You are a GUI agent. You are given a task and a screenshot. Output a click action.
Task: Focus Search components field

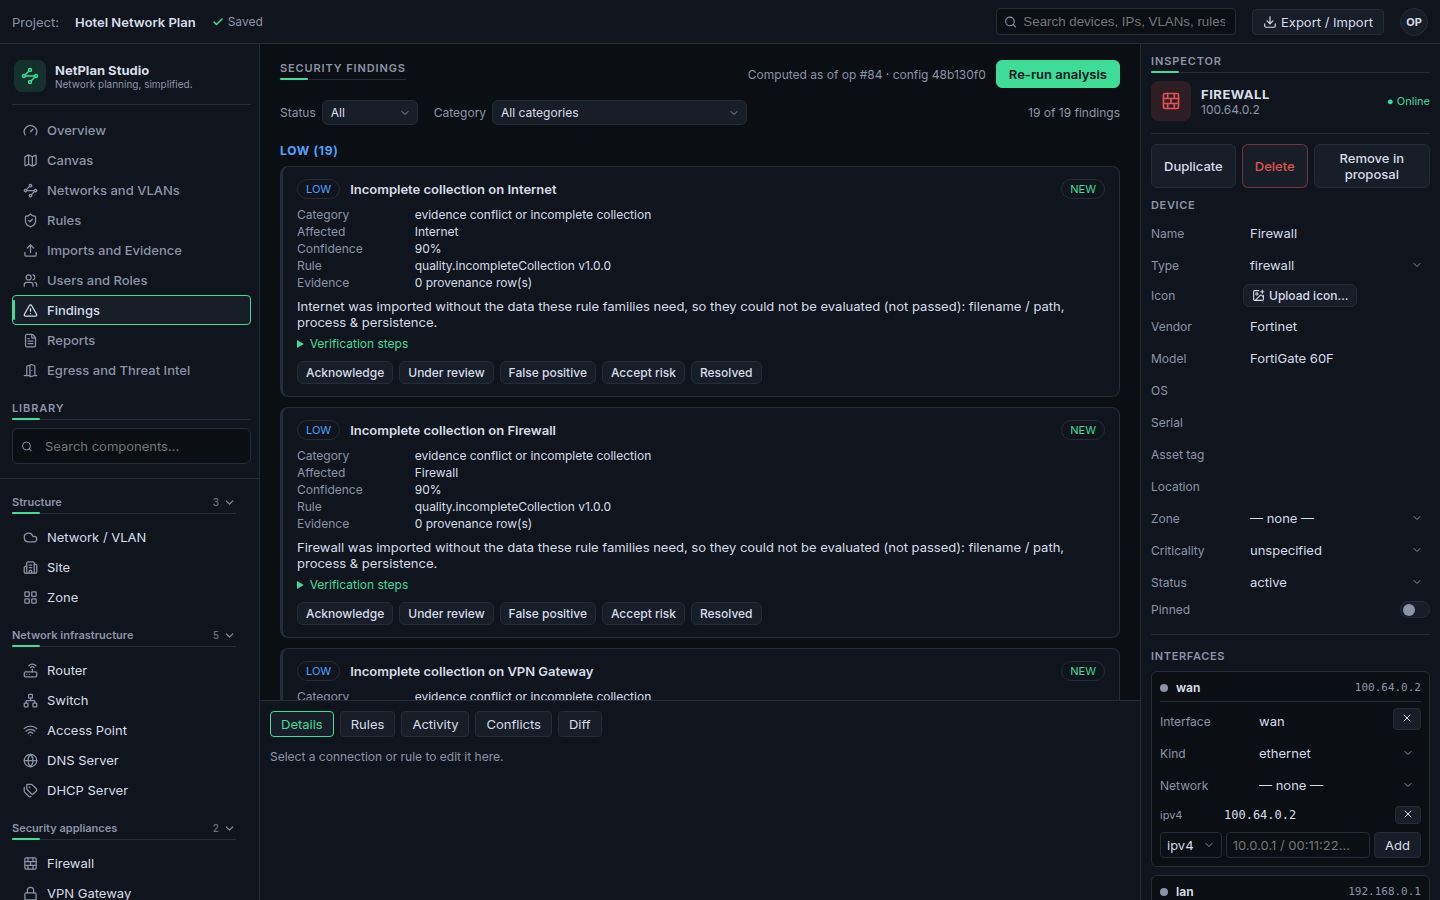click(x=131, y=446)
